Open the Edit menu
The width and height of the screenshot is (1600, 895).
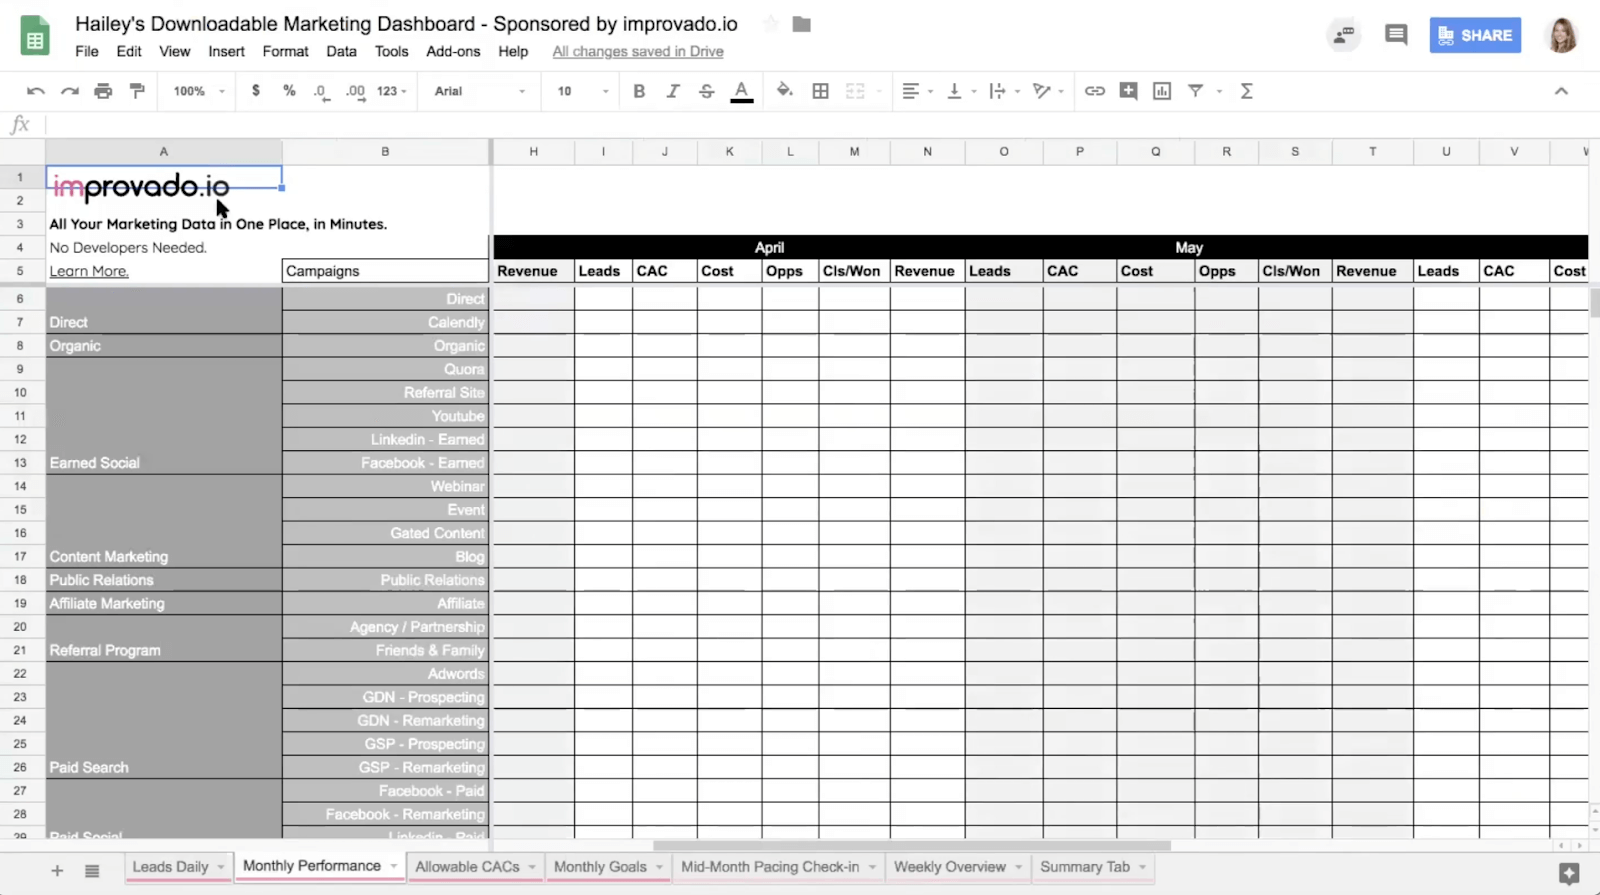pyautogui.click(x=129, y=51)
